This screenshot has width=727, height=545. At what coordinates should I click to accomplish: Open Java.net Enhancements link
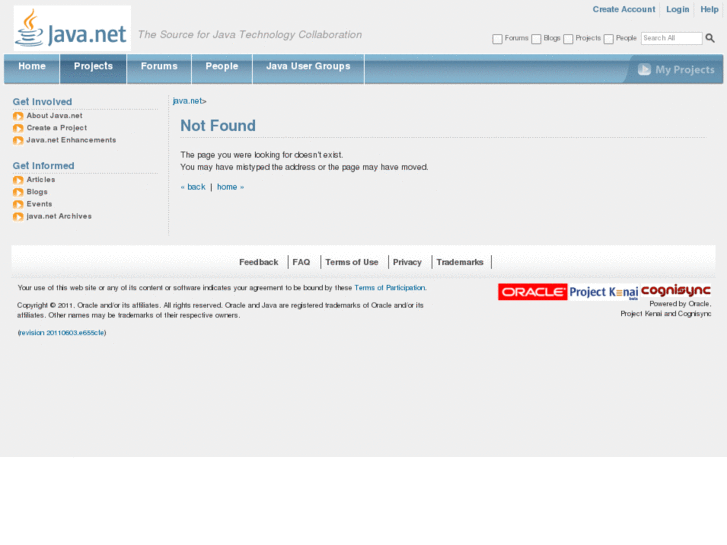tap(71, 140)
